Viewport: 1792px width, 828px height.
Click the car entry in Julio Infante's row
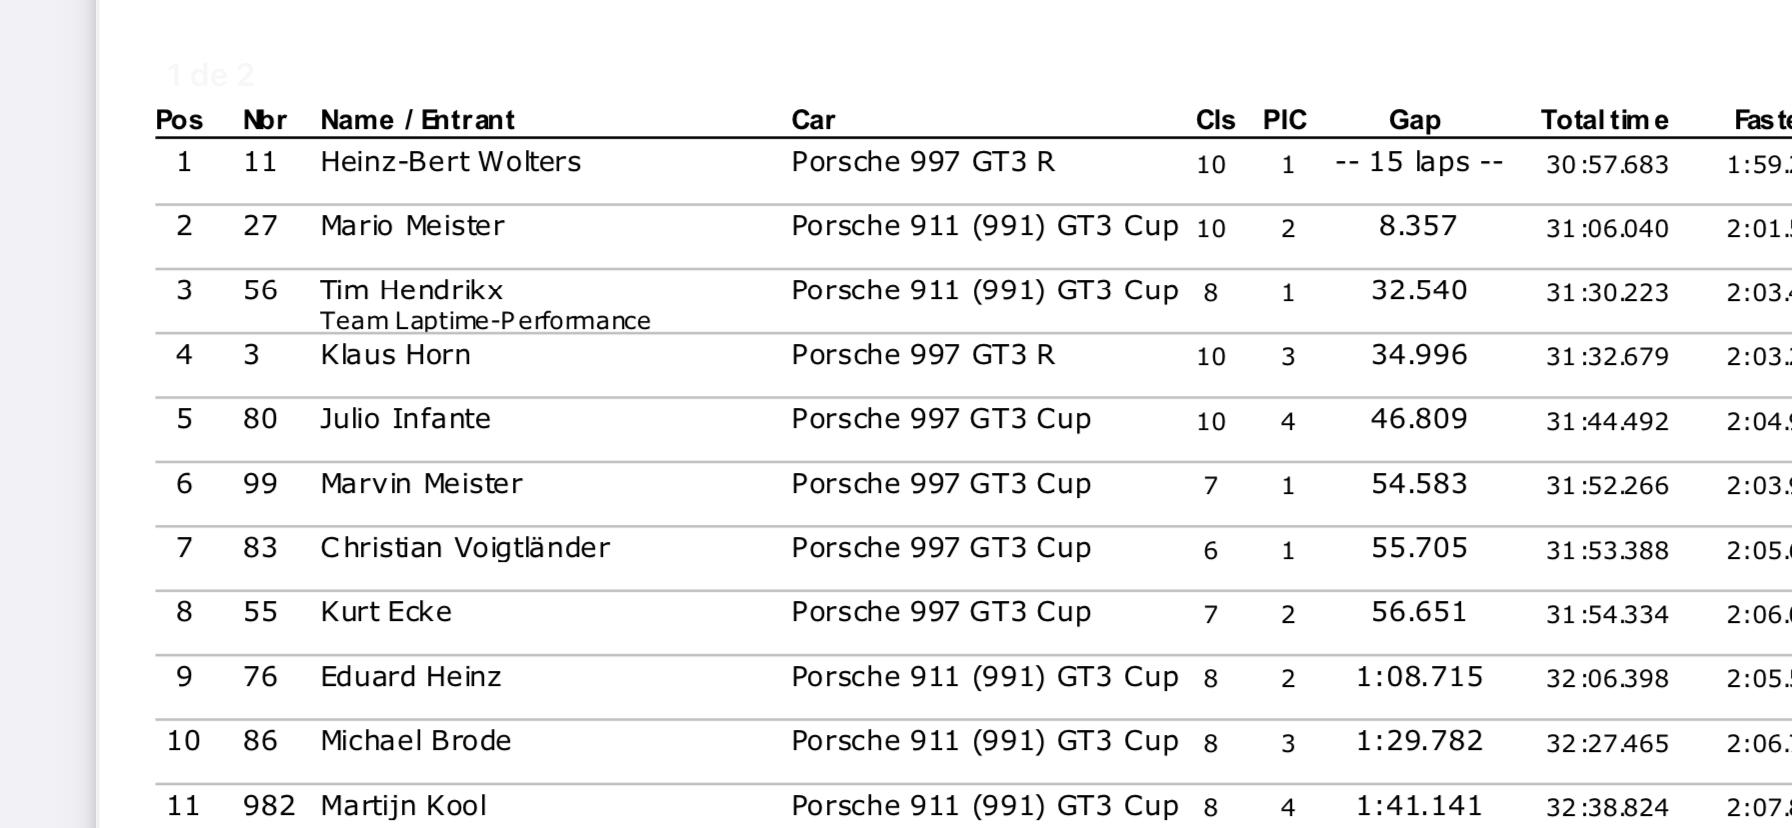[940, 419]
